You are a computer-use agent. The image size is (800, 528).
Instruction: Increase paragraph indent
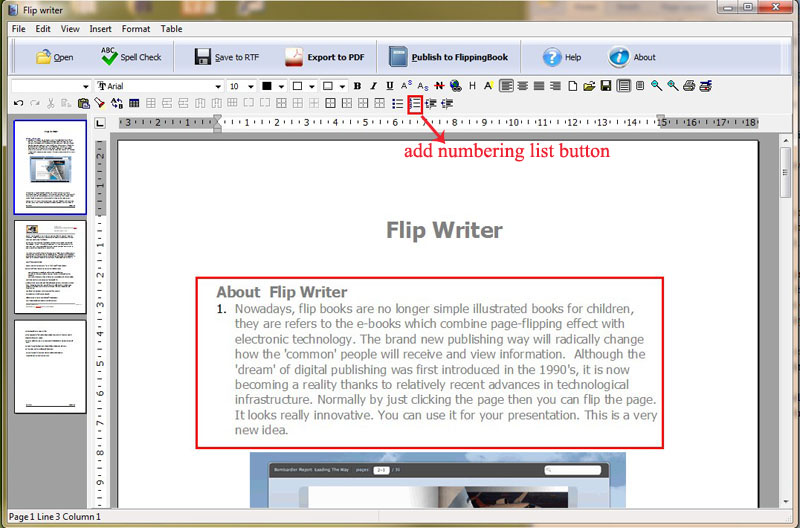click(x=447, y=104)
